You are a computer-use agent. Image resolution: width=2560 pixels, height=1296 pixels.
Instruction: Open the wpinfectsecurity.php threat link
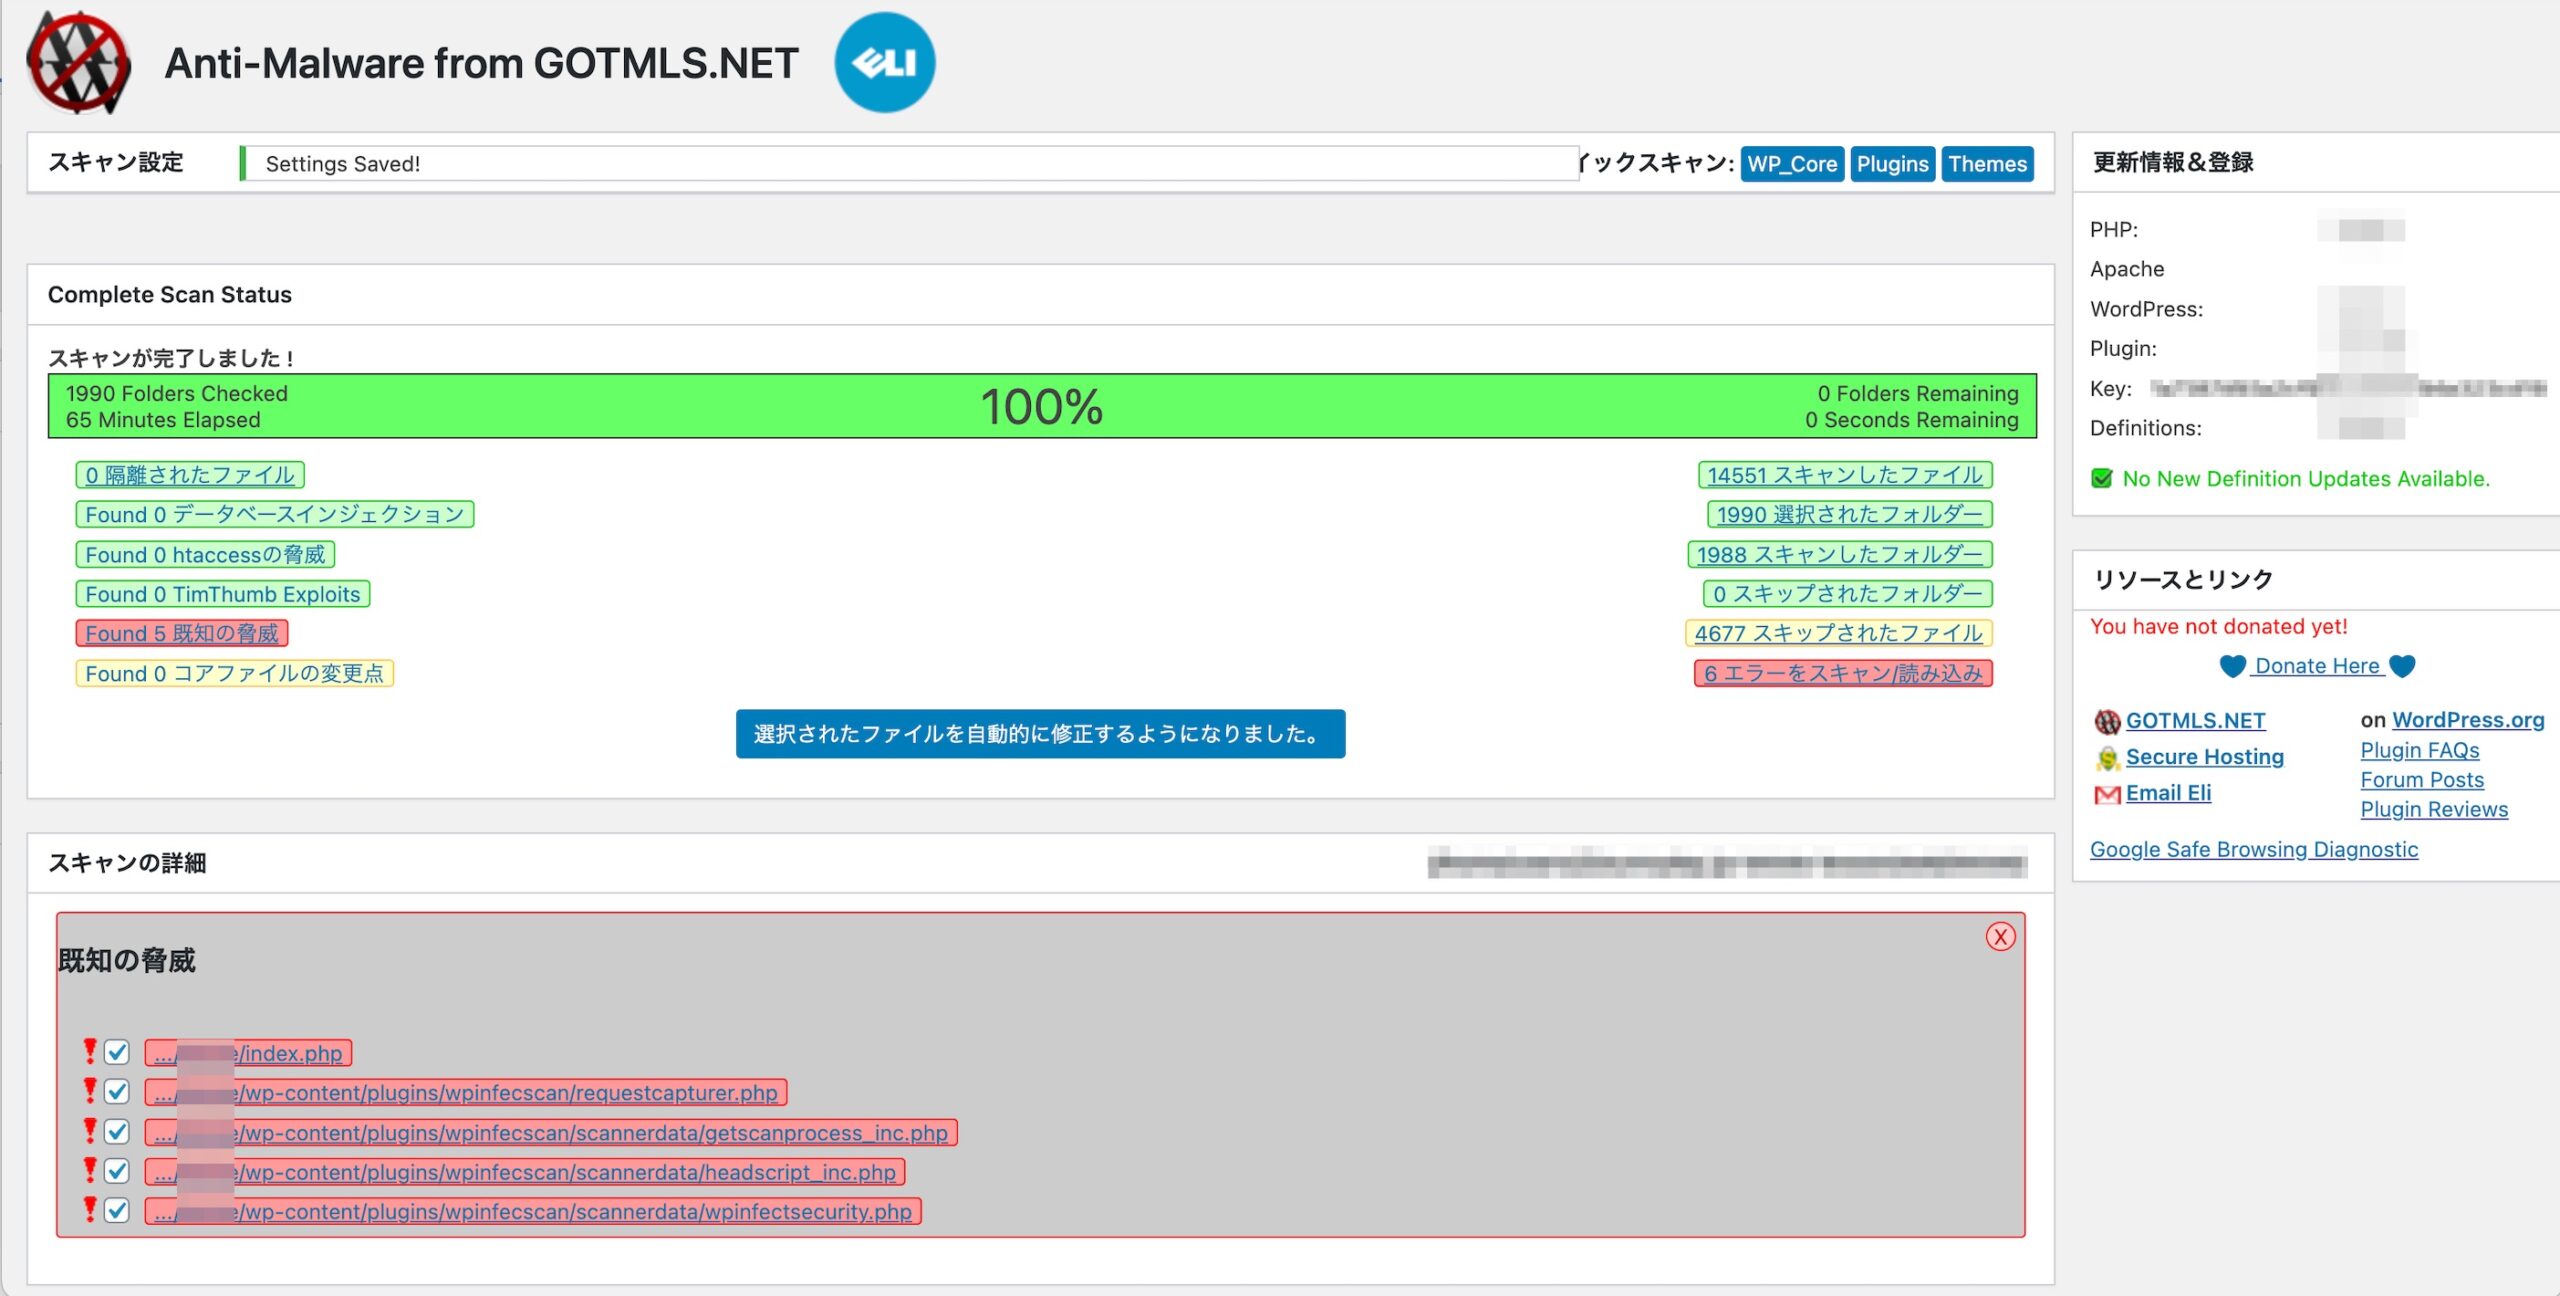point(533,1212)
